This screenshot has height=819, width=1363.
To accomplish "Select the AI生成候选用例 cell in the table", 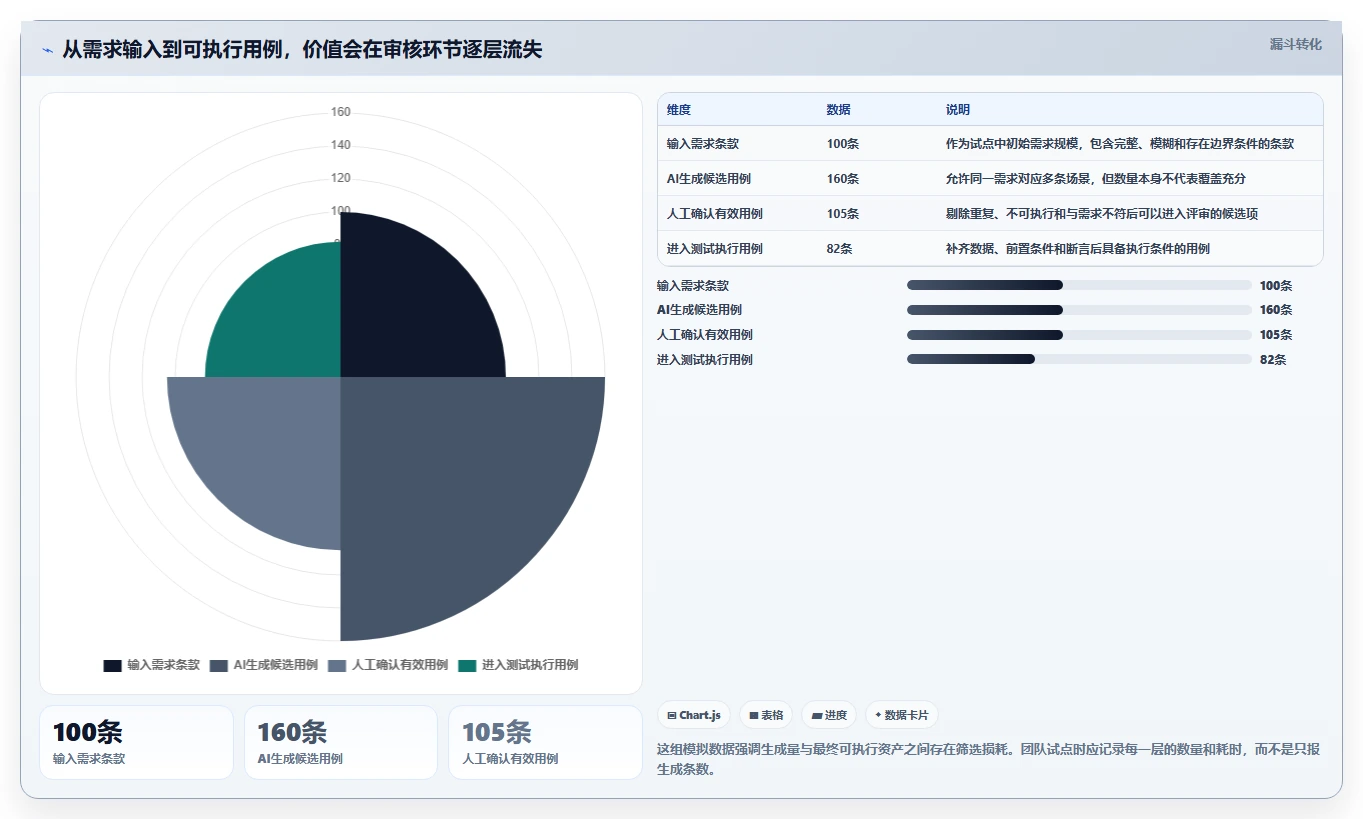I will [x=709, y=178].
